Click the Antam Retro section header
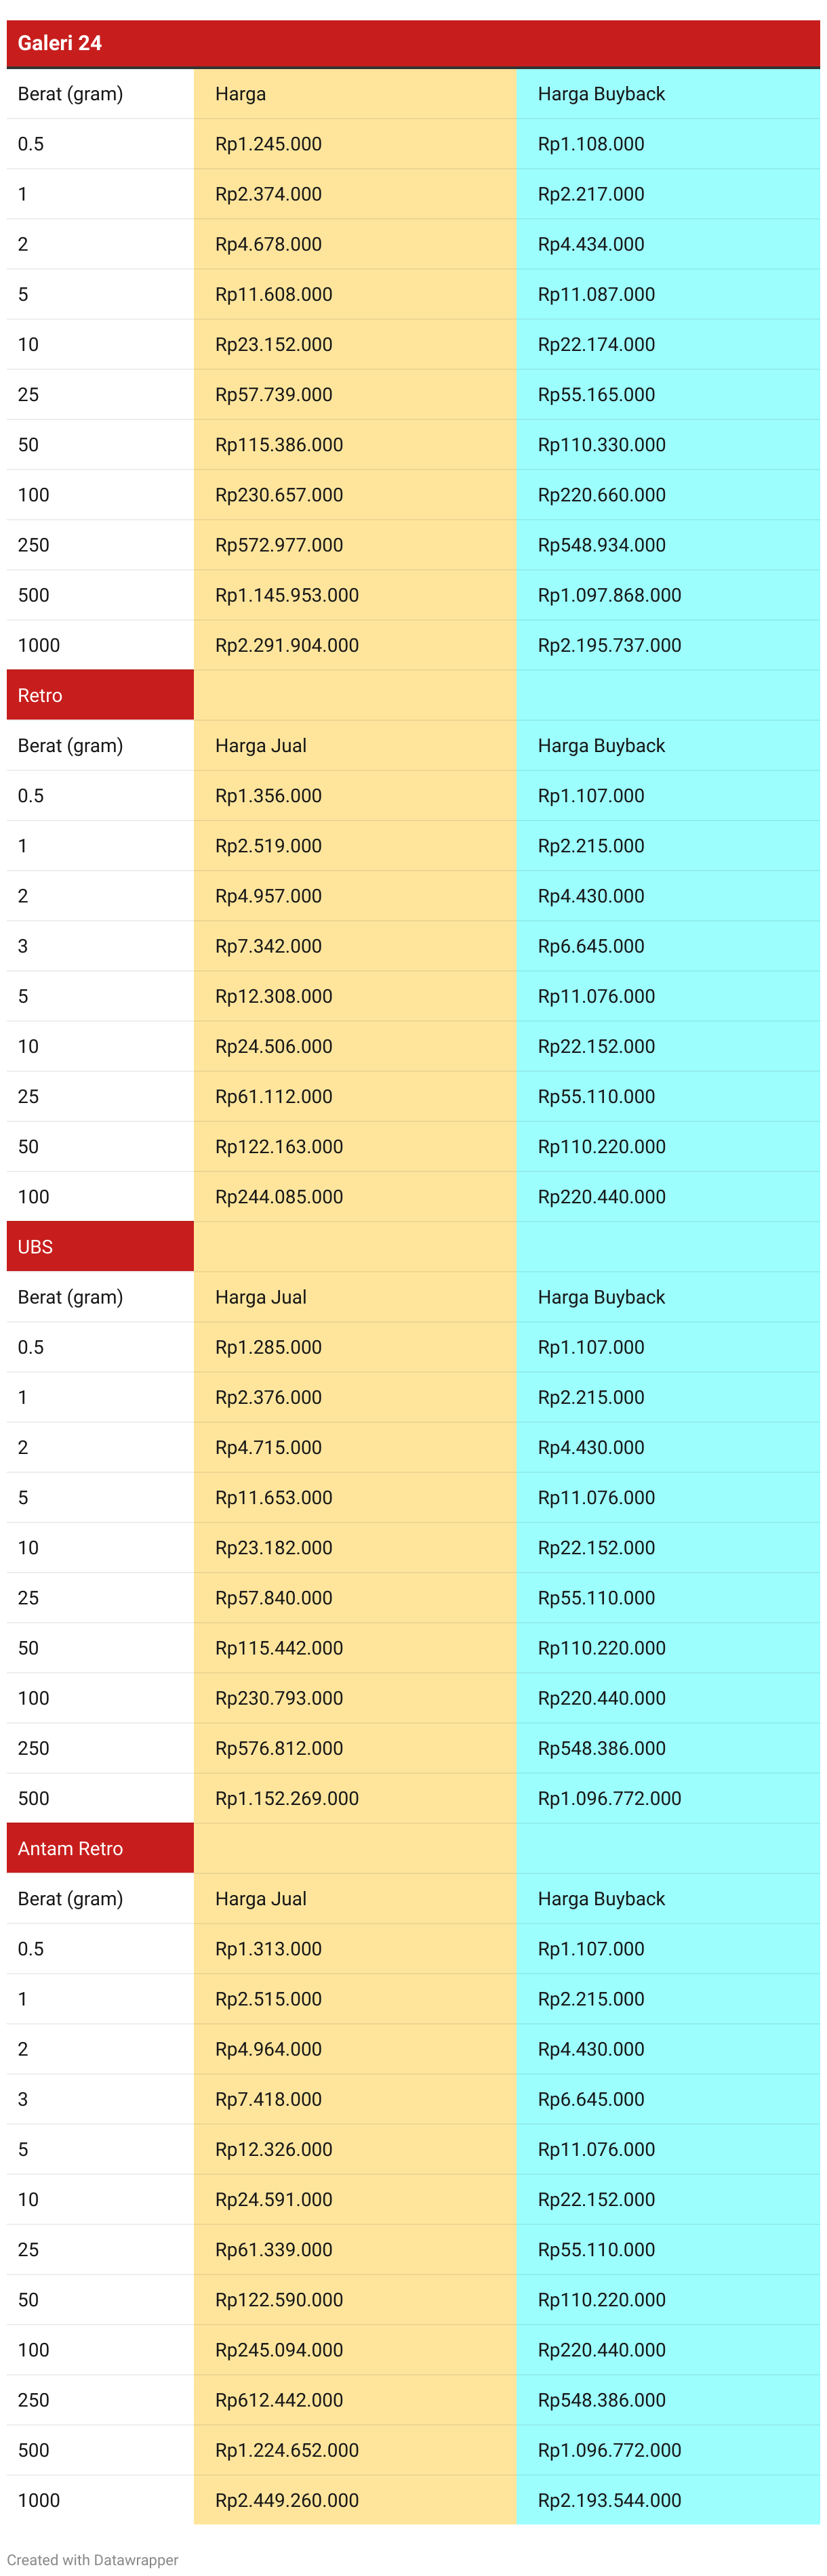The height and width of the screenshot is (2576, 827). click(x=70, y=1848)
